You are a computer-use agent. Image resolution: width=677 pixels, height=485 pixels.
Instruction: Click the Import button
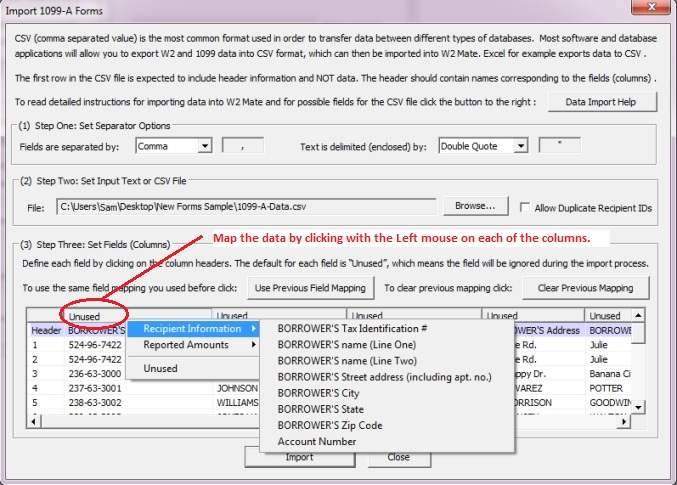(x=300, y=457)
